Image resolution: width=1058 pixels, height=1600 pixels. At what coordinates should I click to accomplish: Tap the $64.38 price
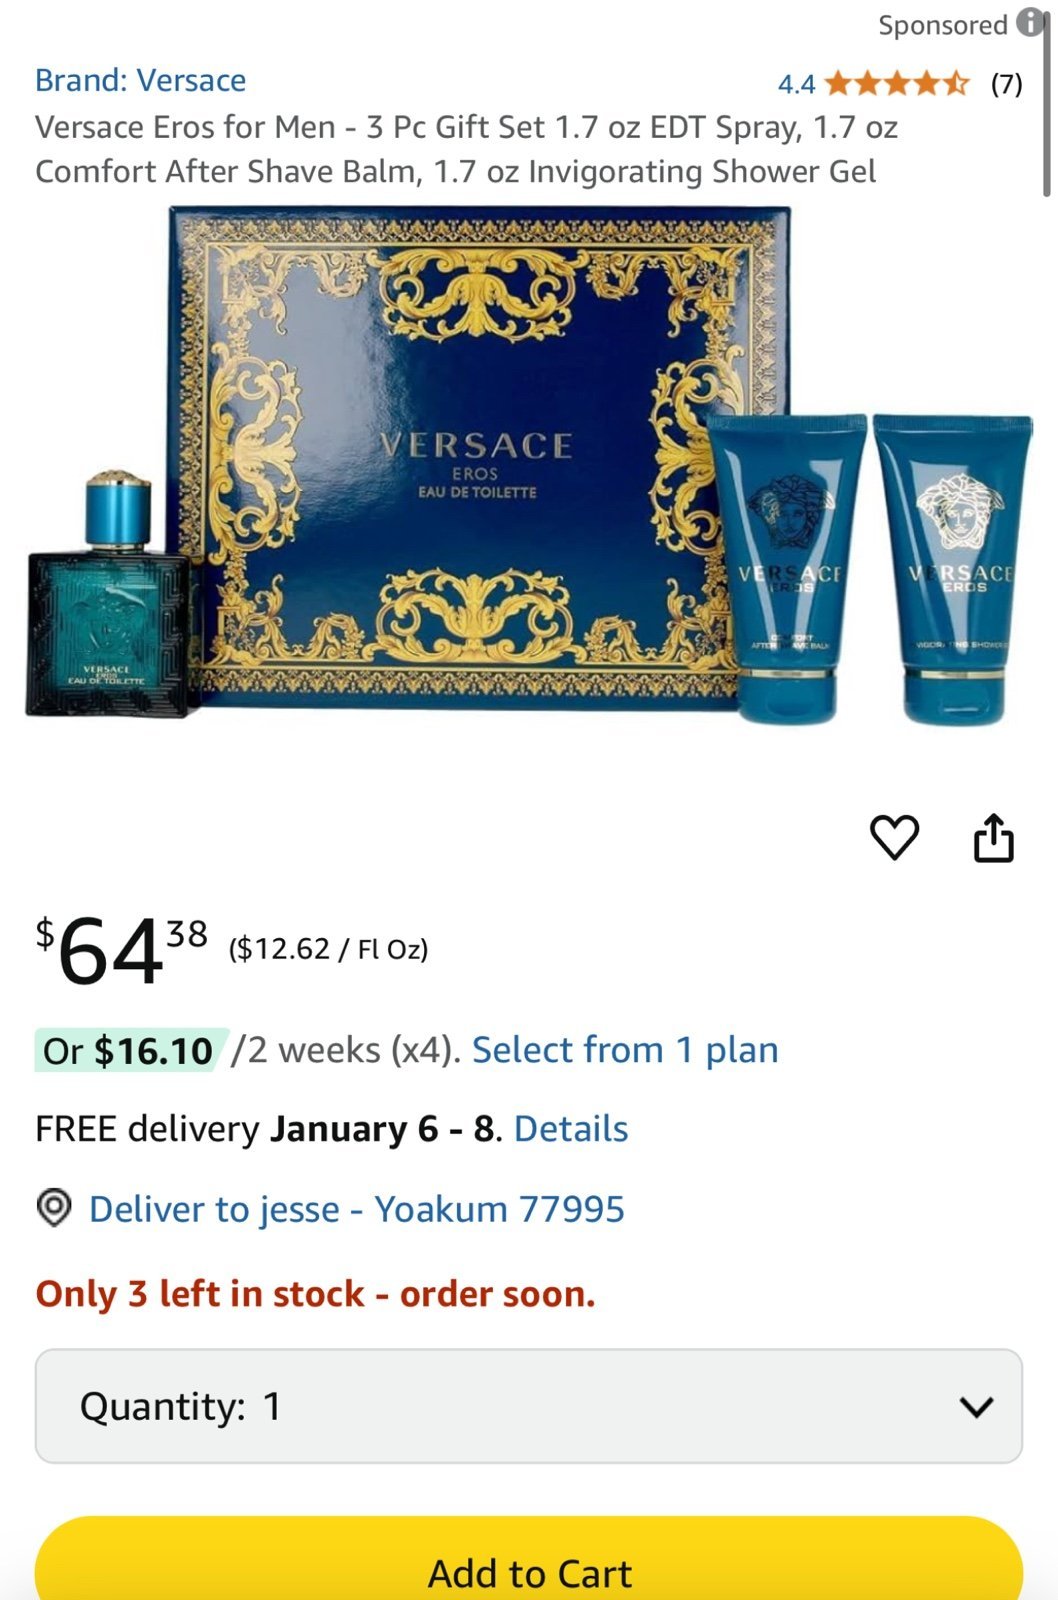coord(122,950)
